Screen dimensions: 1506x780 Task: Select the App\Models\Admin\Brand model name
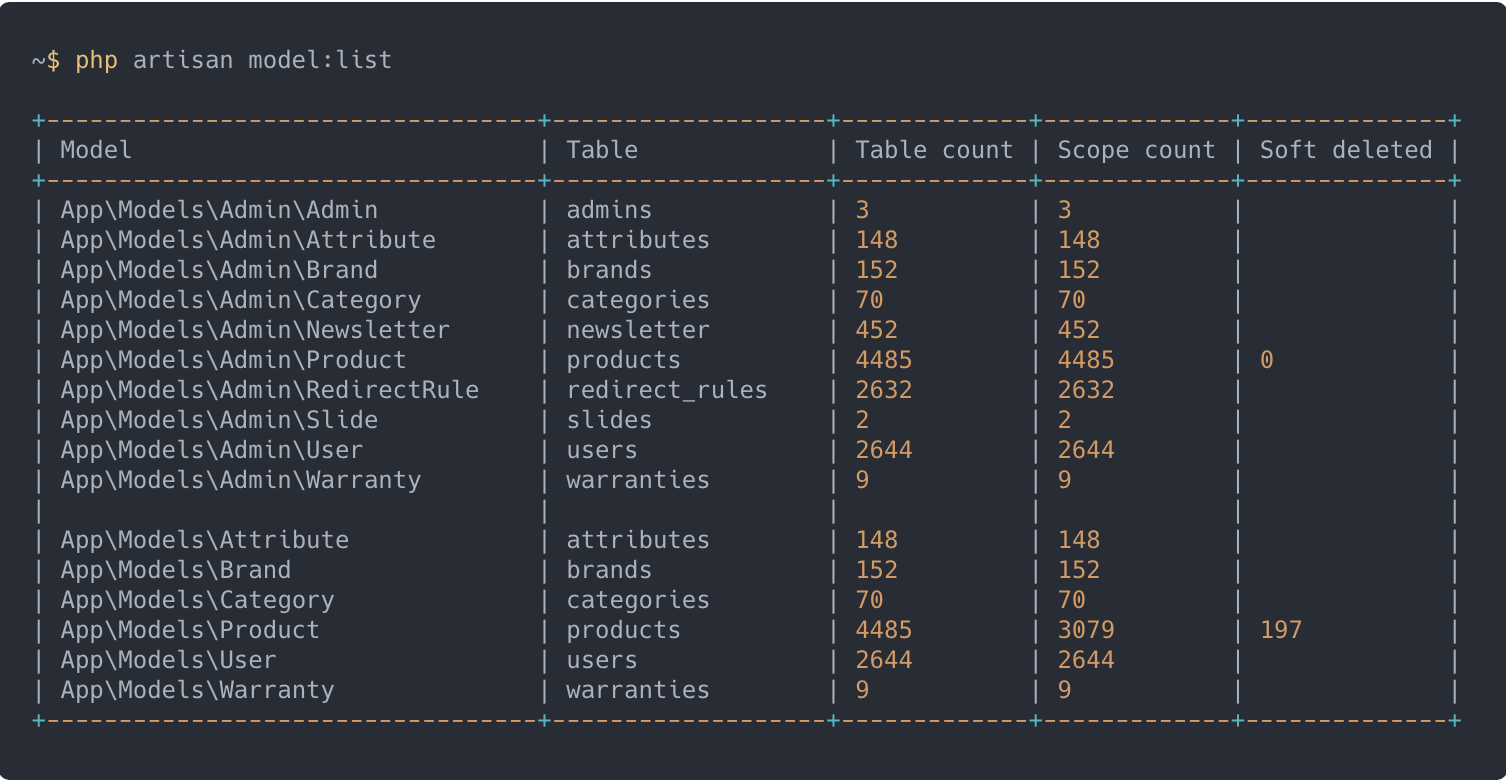coord(219,270)
